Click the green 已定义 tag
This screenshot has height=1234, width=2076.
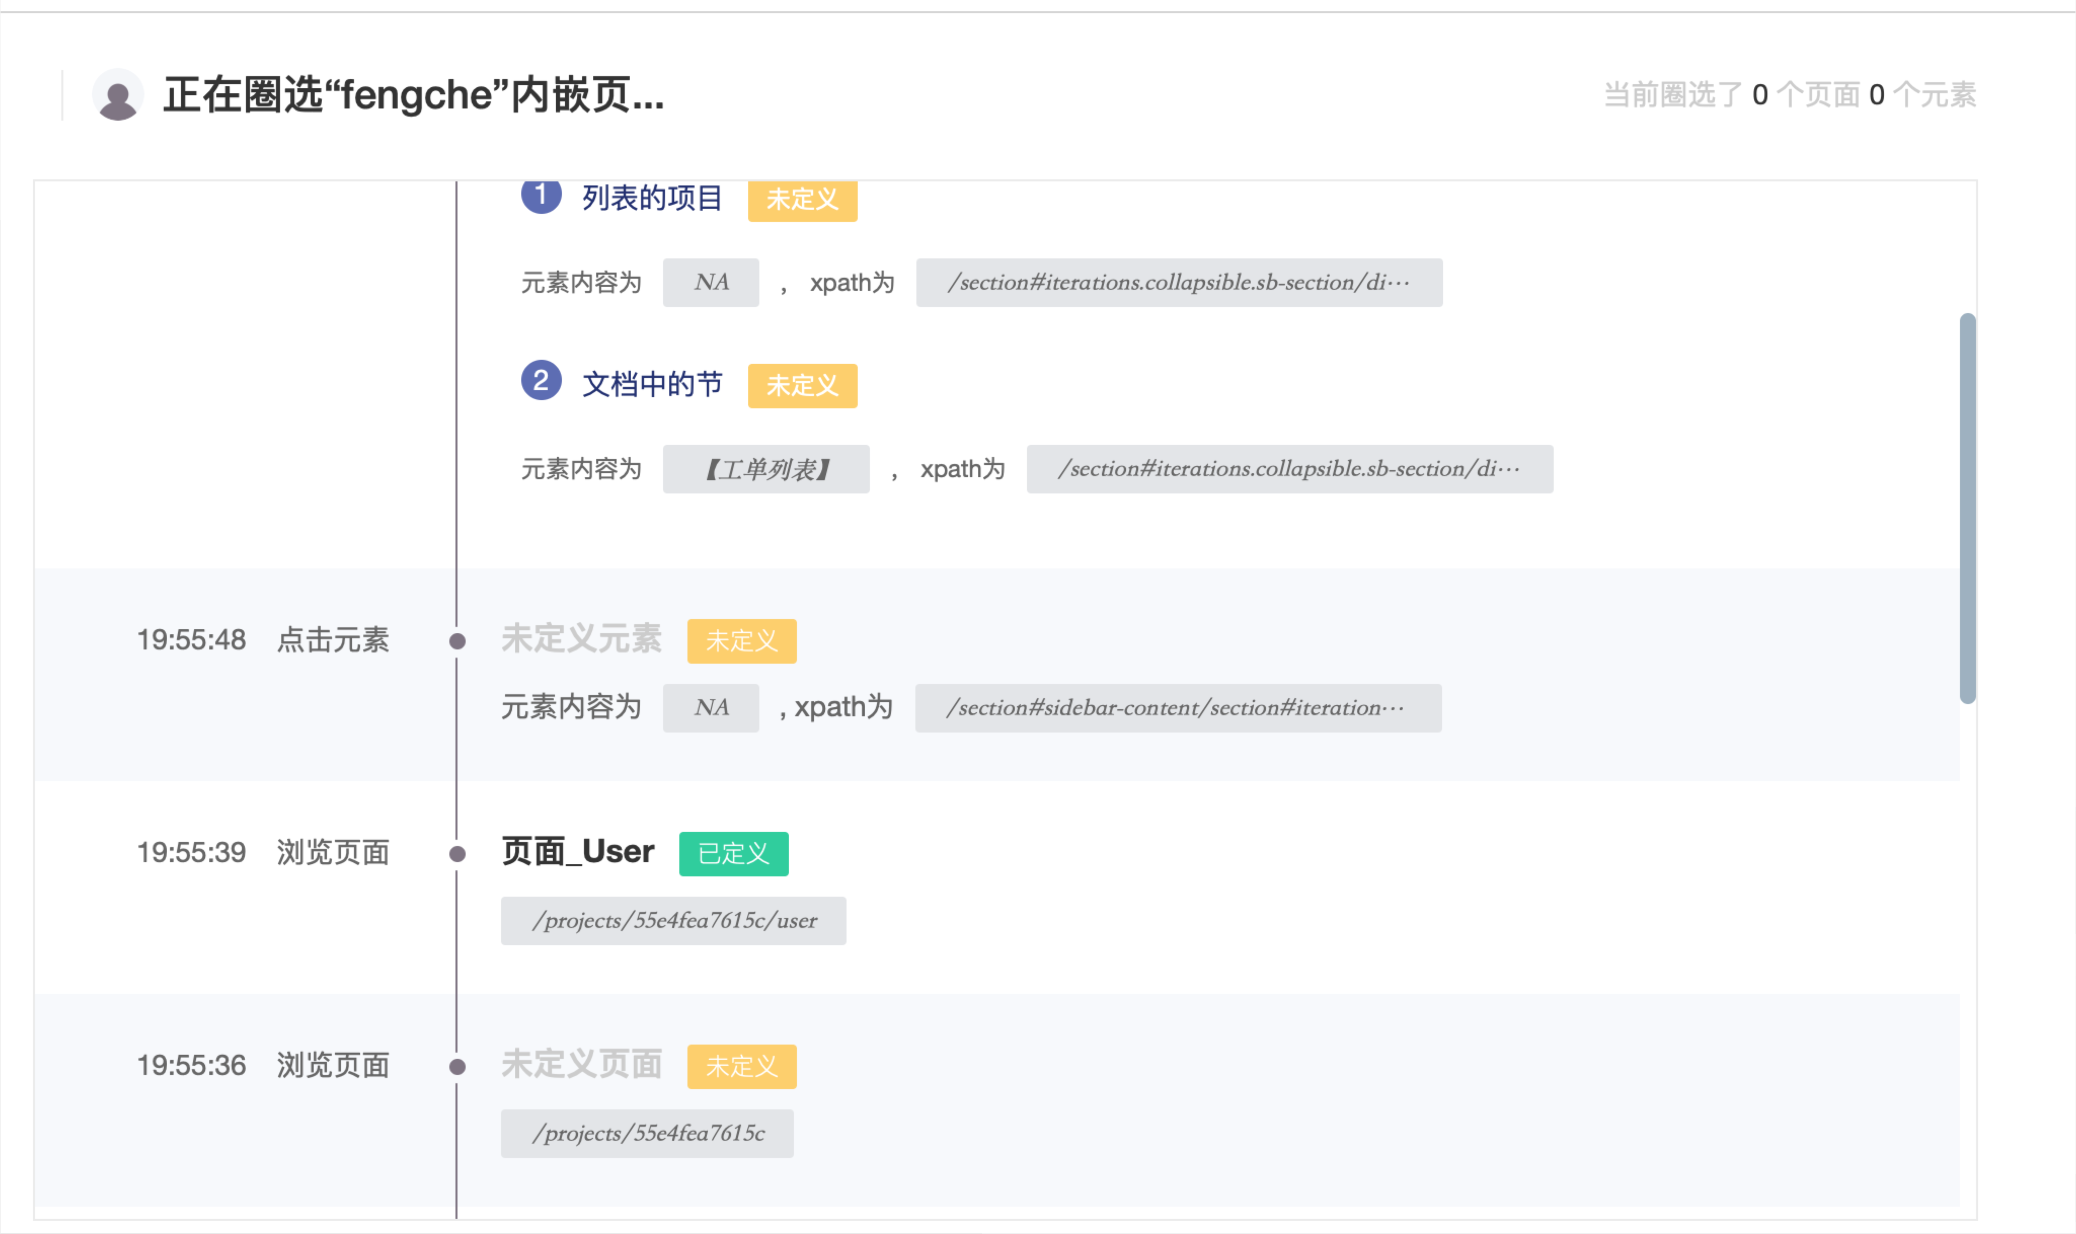(x=733, y=854)
